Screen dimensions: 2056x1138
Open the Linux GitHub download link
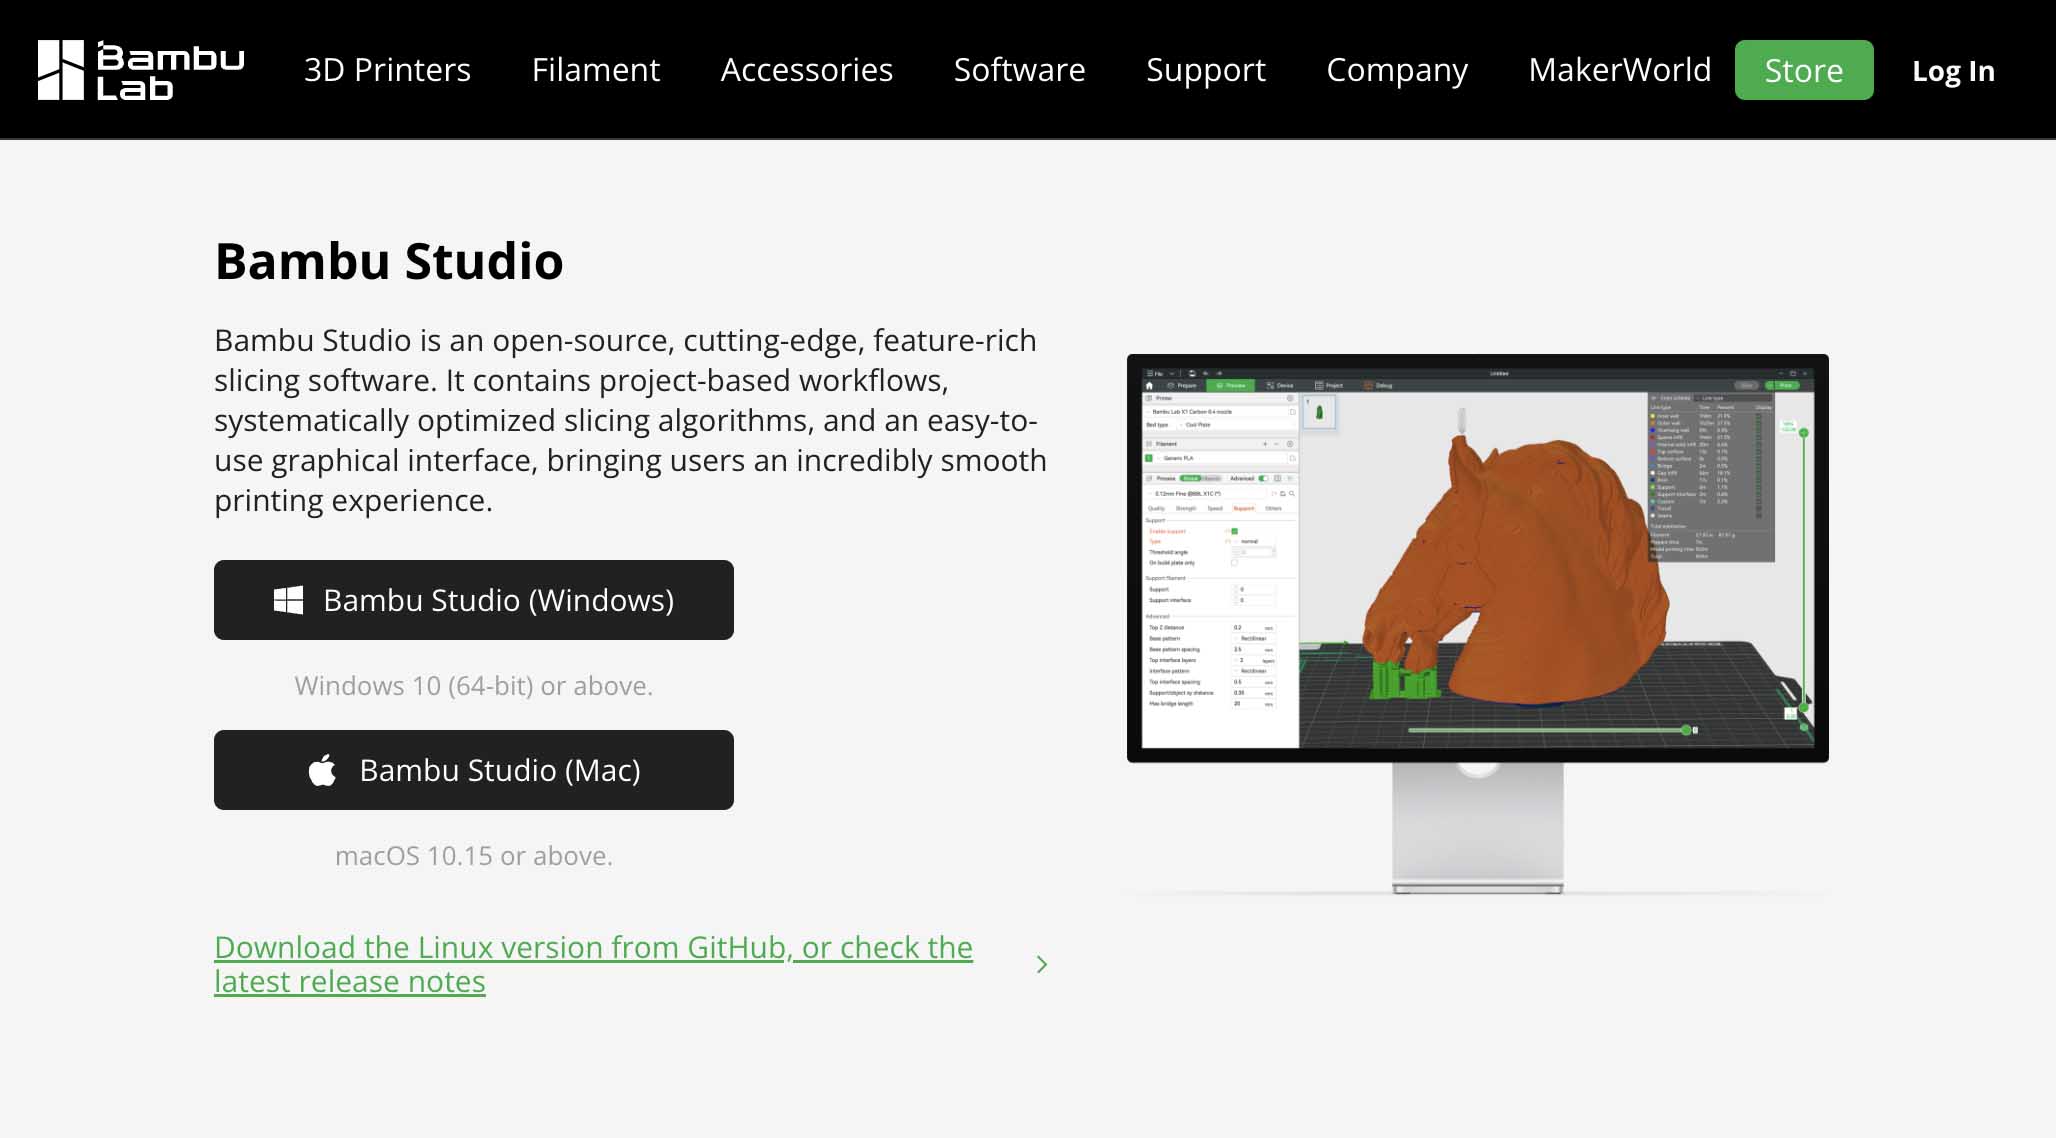[x=593, y=964]
